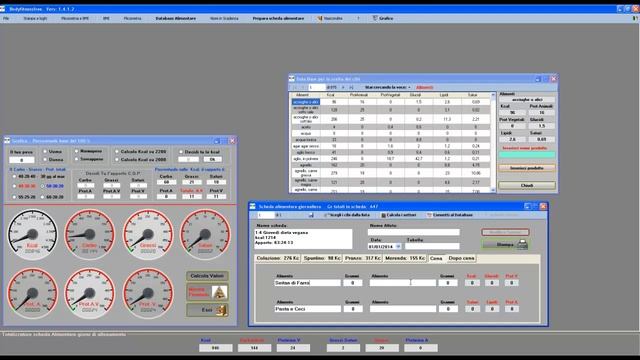Click OK button in Grafico window
This screenshot has height=360, width=640.
212,160
